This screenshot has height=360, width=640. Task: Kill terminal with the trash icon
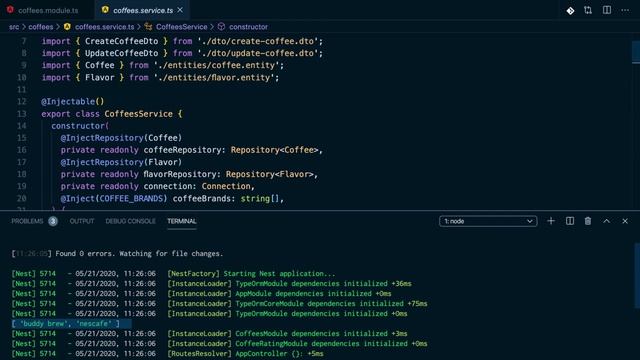[x=588, y=221]
